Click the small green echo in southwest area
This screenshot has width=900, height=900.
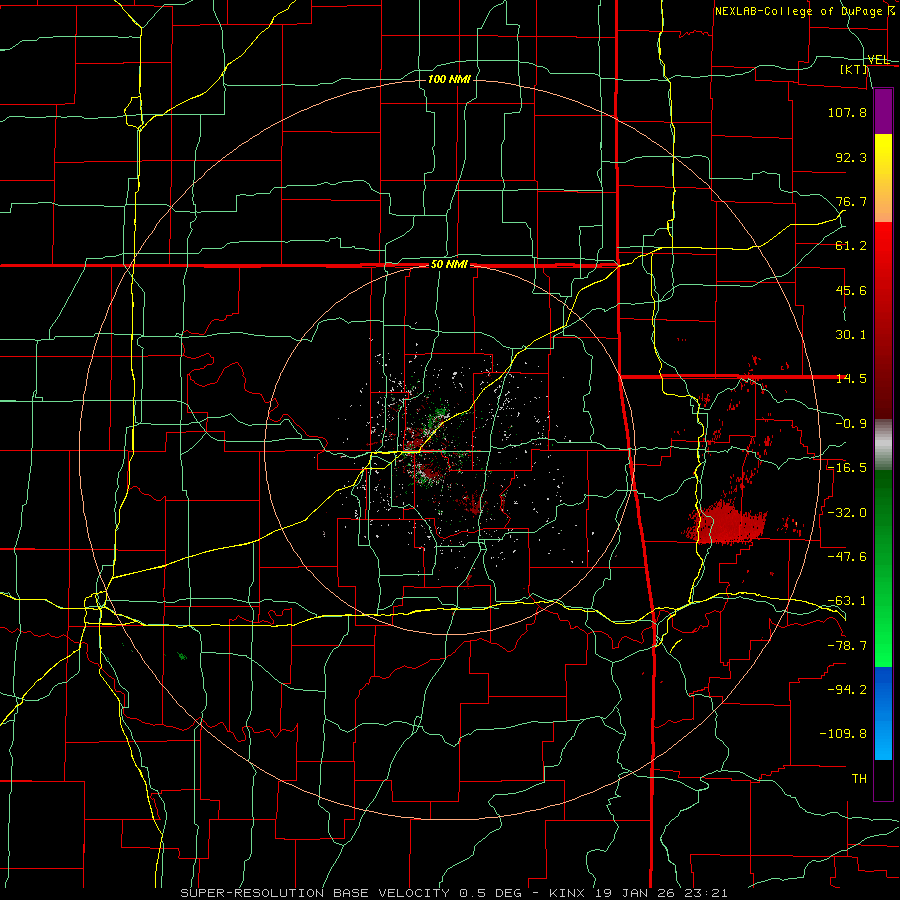pyautogui.click(x=182, y=655)
